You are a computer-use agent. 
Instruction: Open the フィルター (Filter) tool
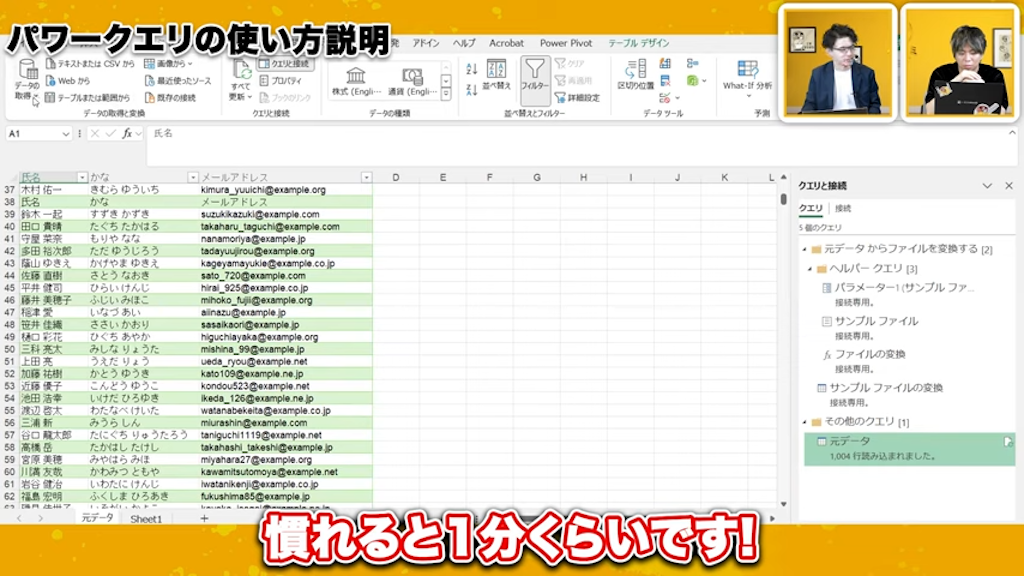[535, 80]
